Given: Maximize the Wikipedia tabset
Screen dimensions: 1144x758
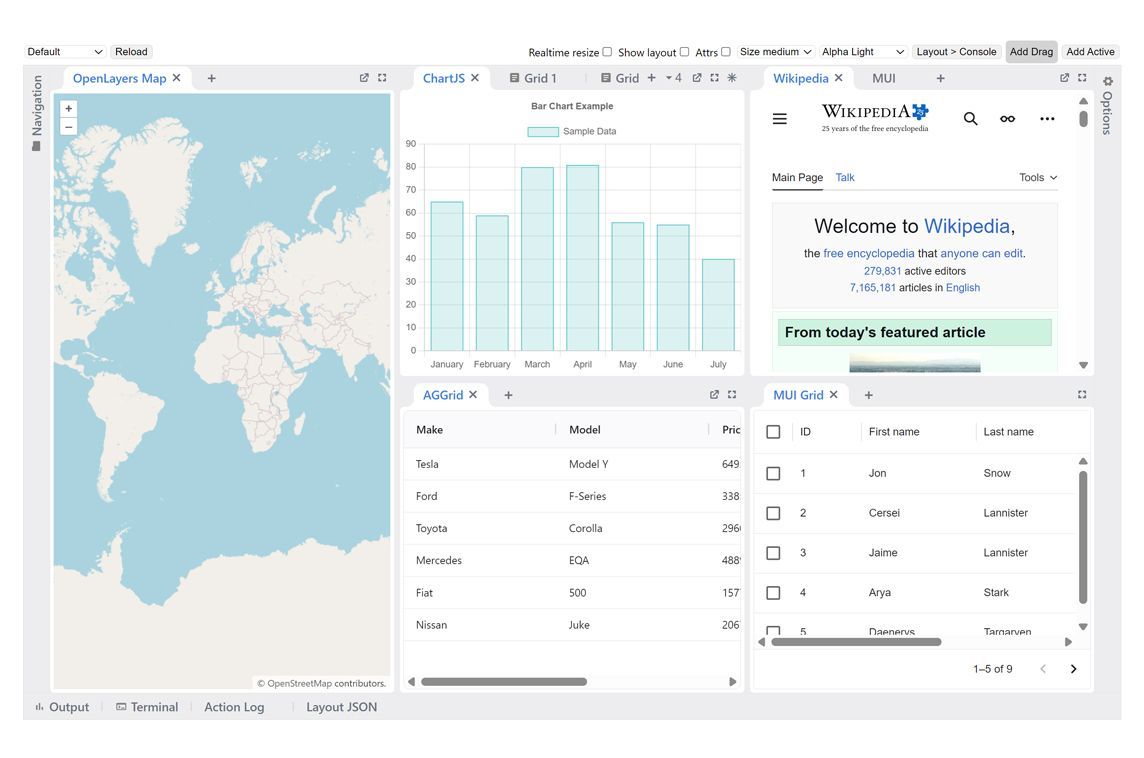Looking at the screenshot, I should pos(1082,77).
